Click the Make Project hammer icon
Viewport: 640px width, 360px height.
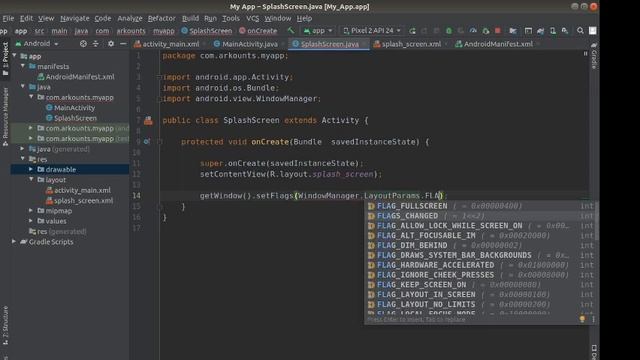[291, 31]
